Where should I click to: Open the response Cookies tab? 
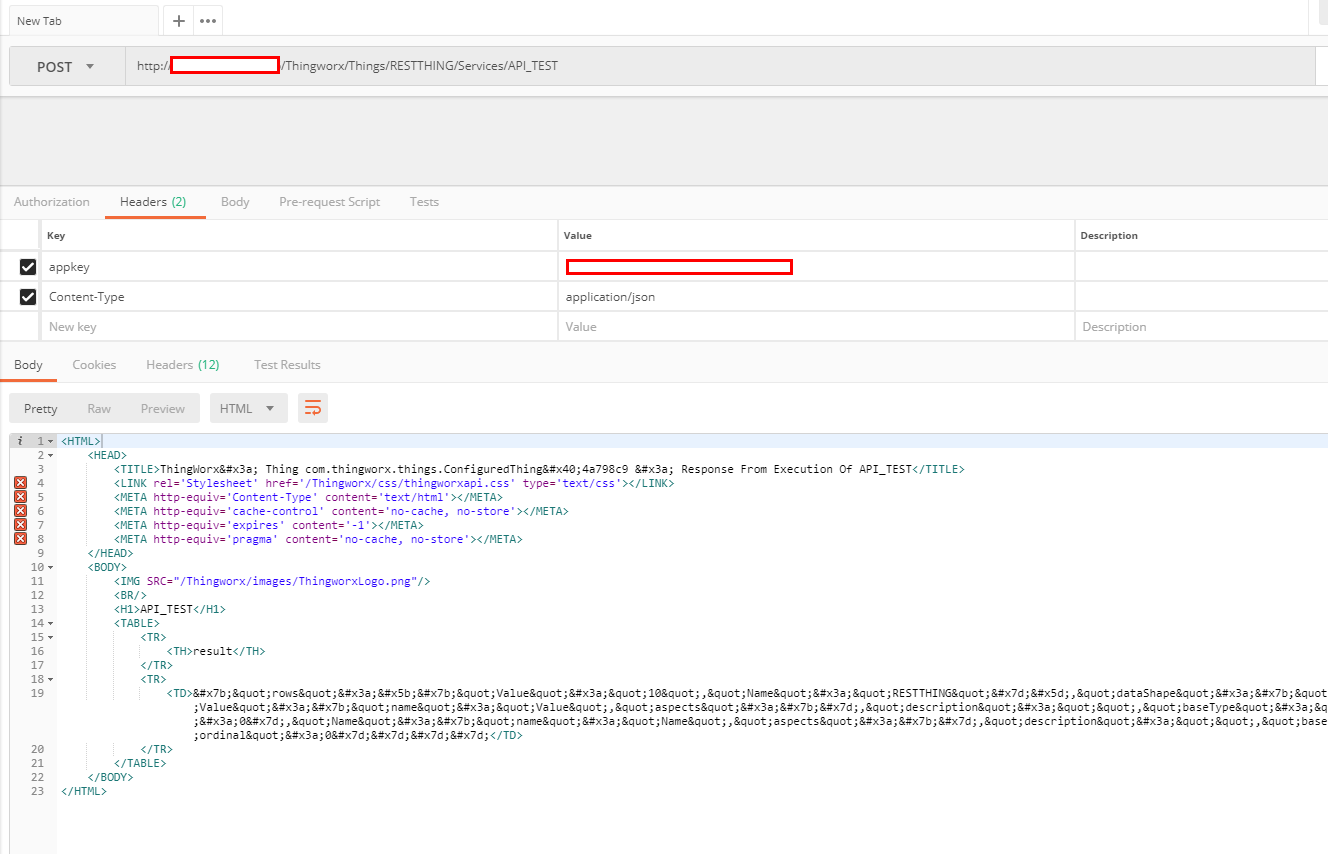coord(94,365)
